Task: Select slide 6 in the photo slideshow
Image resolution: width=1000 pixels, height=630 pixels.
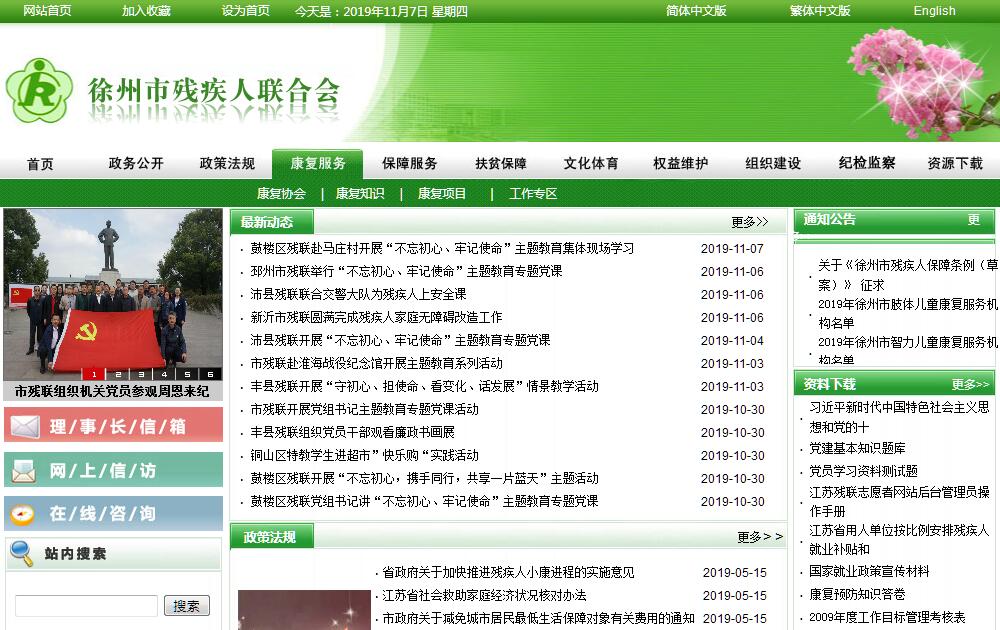Action: (210, 374)
